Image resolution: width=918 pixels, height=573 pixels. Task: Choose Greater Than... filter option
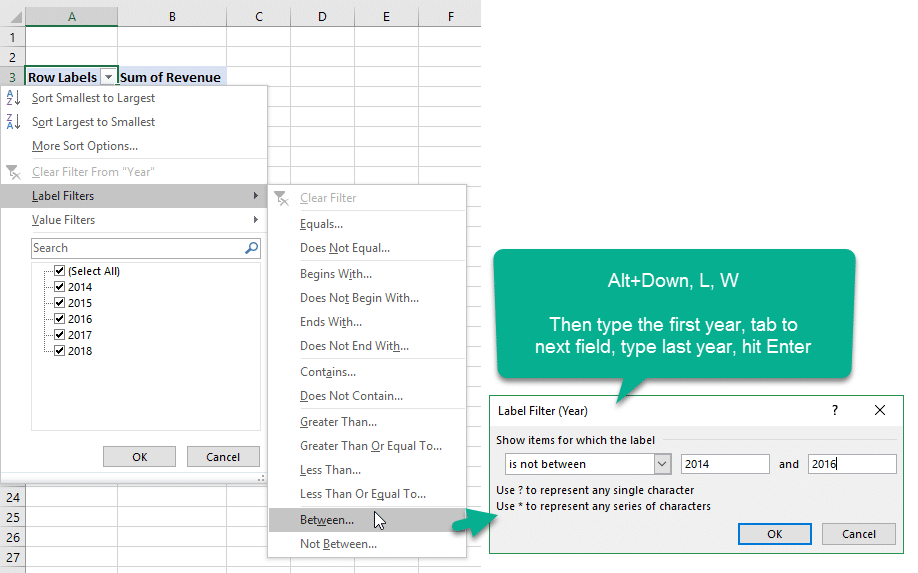(338, 422)
